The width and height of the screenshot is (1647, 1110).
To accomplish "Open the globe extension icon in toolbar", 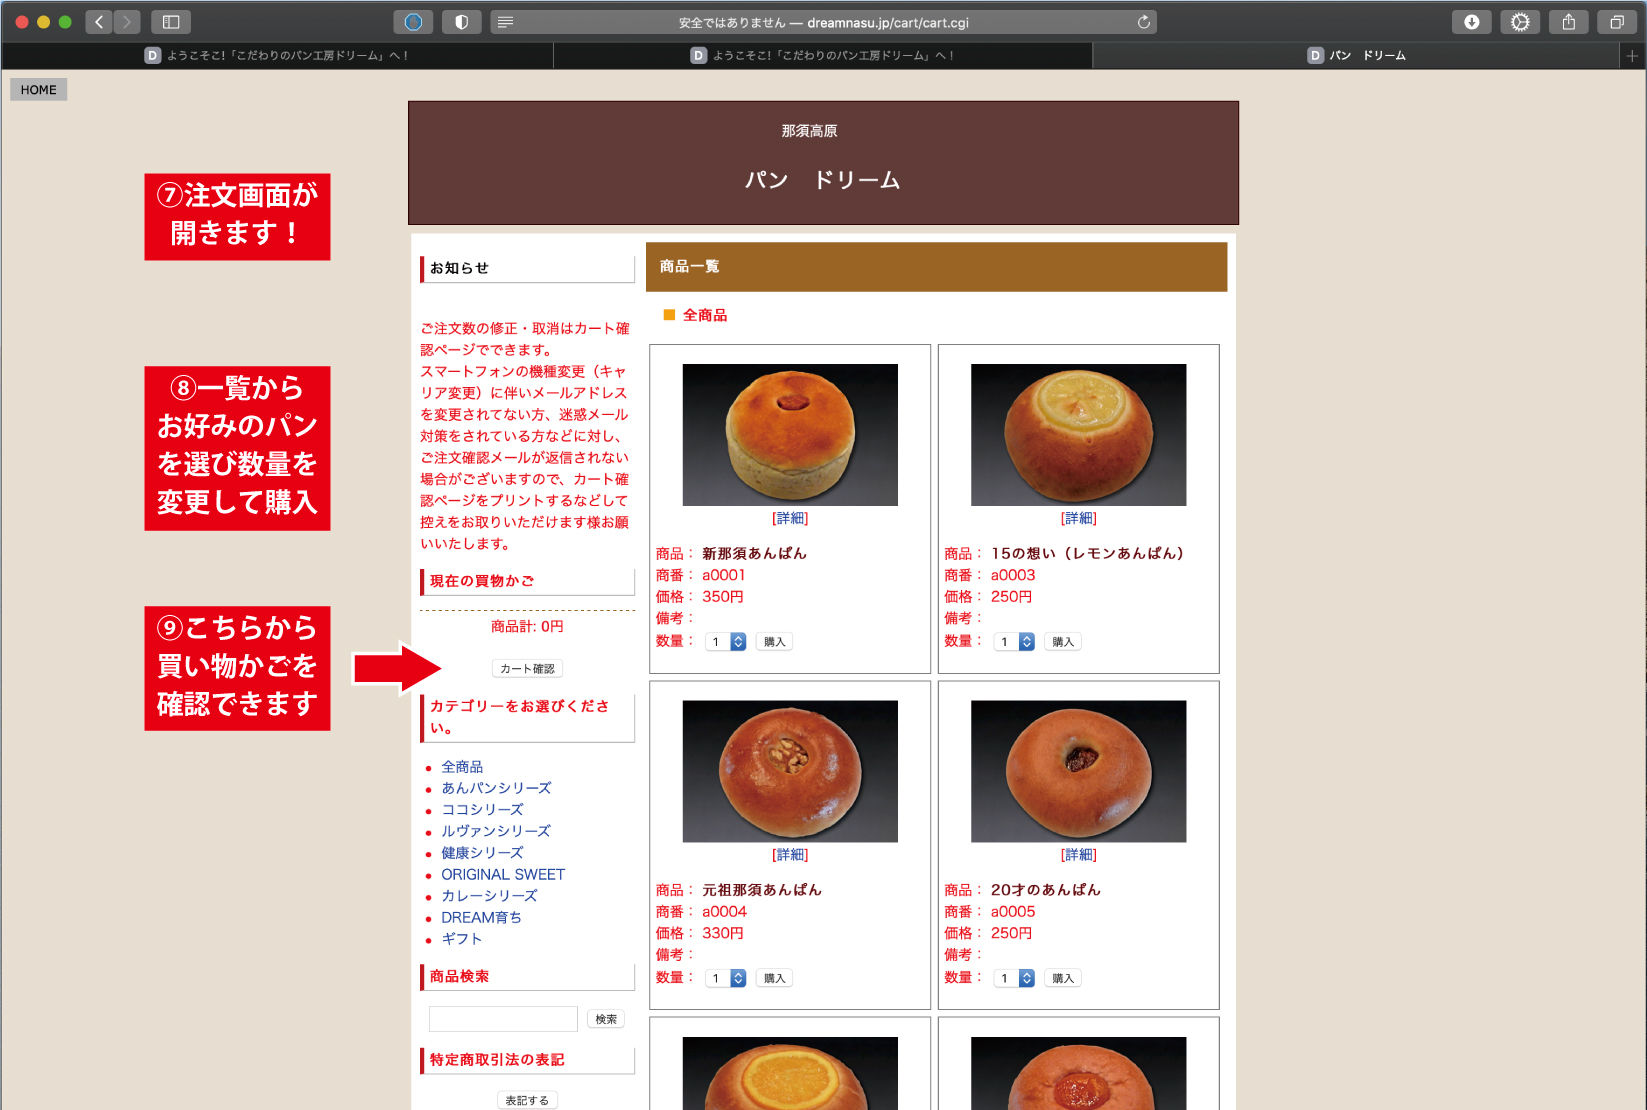I will 413,22.
